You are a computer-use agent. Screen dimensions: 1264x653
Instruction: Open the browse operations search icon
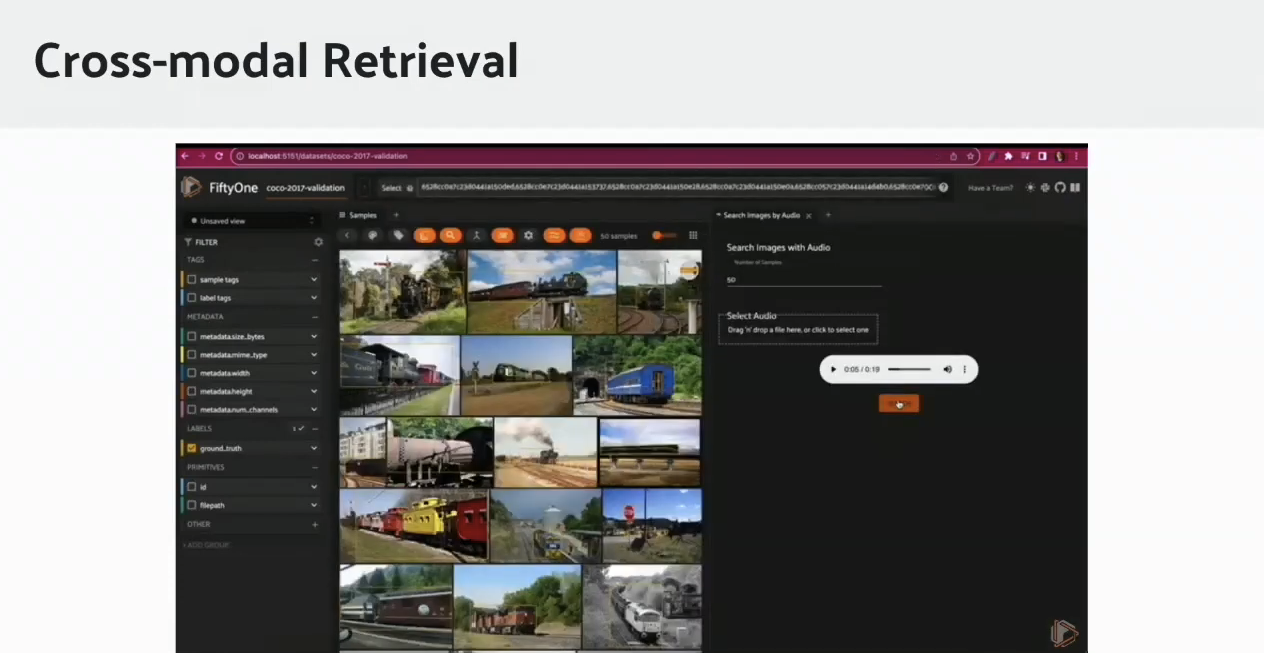pos(451,235)
